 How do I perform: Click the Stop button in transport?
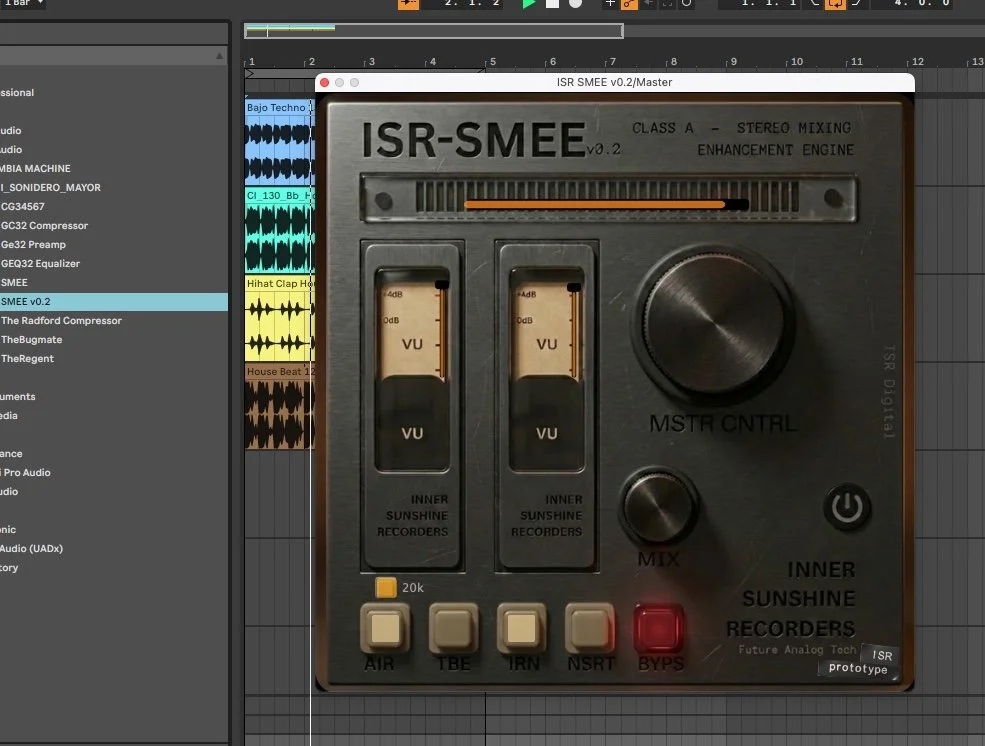pyautogui.click(x=552, y=3)
